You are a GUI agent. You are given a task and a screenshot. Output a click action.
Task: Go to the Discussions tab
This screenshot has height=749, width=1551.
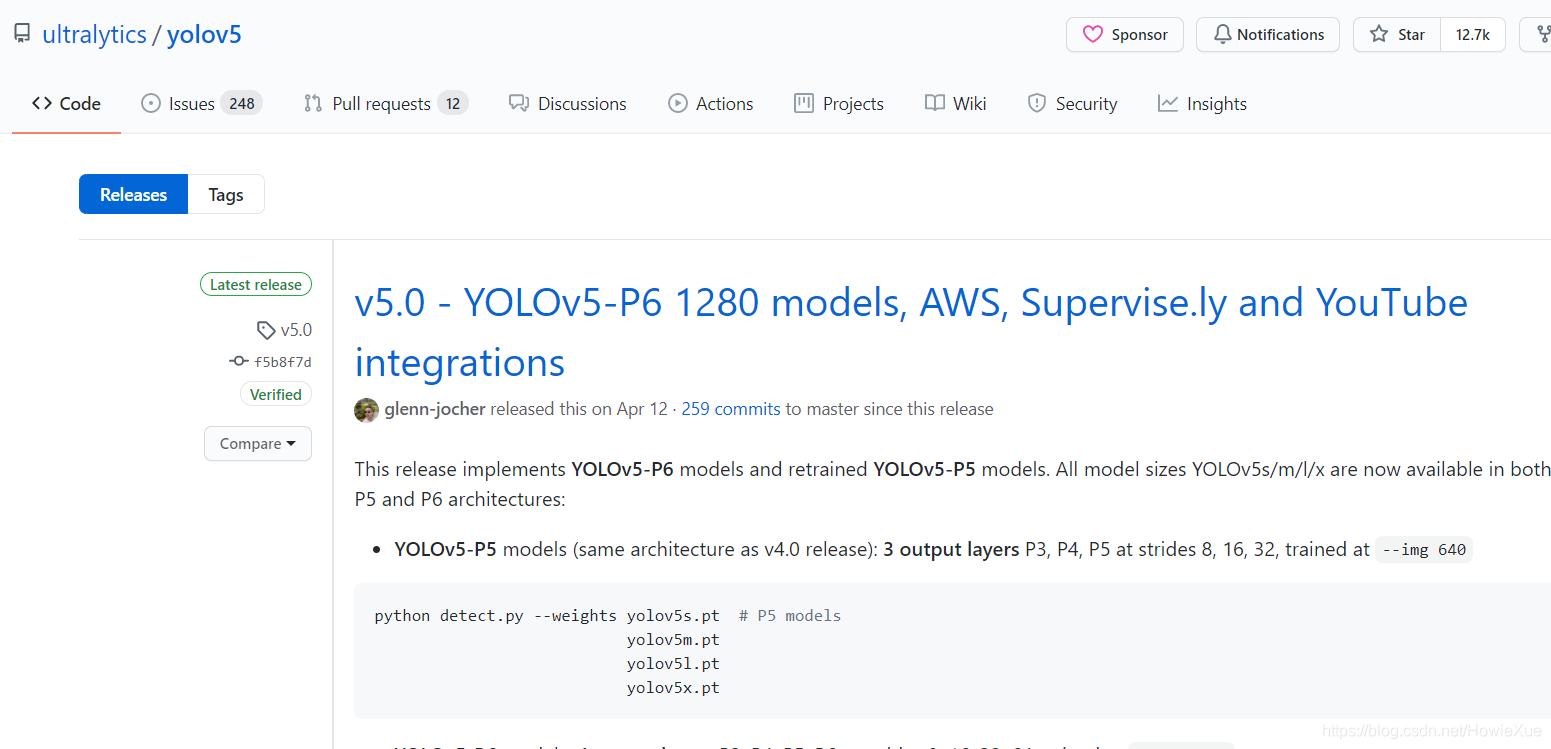point(567,103)
